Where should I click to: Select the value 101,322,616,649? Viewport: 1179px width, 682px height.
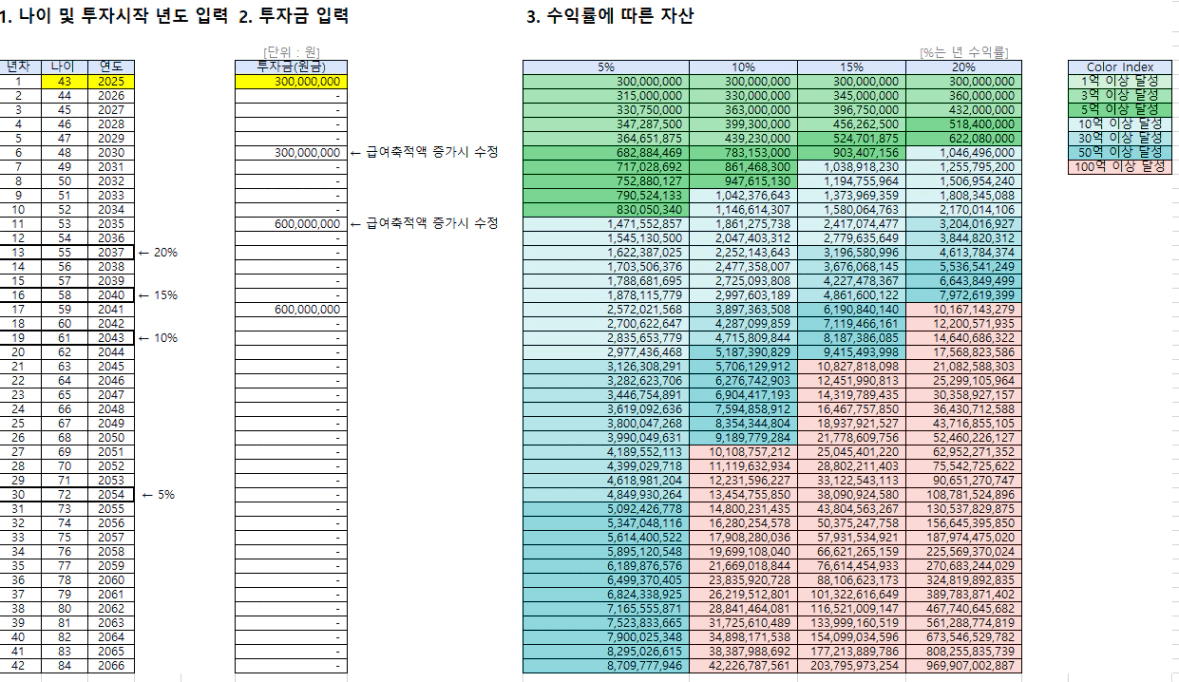(851, 594)
